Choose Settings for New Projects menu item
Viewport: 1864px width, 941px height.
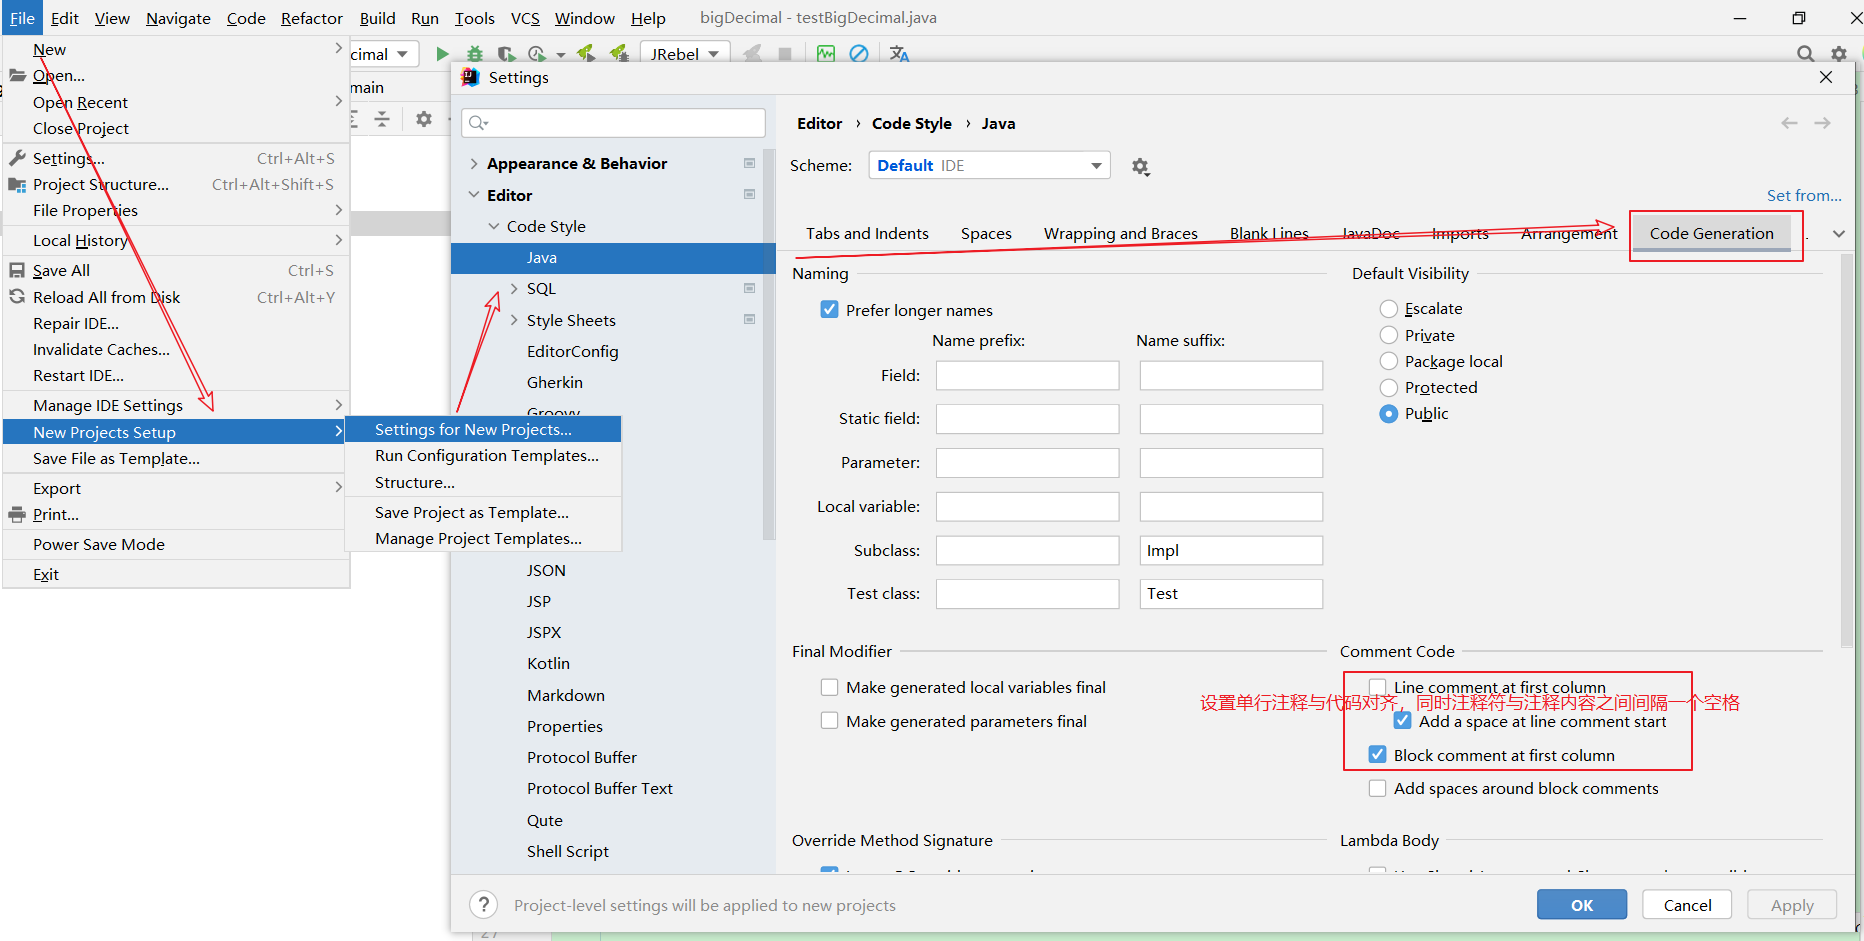coord(483,429)
